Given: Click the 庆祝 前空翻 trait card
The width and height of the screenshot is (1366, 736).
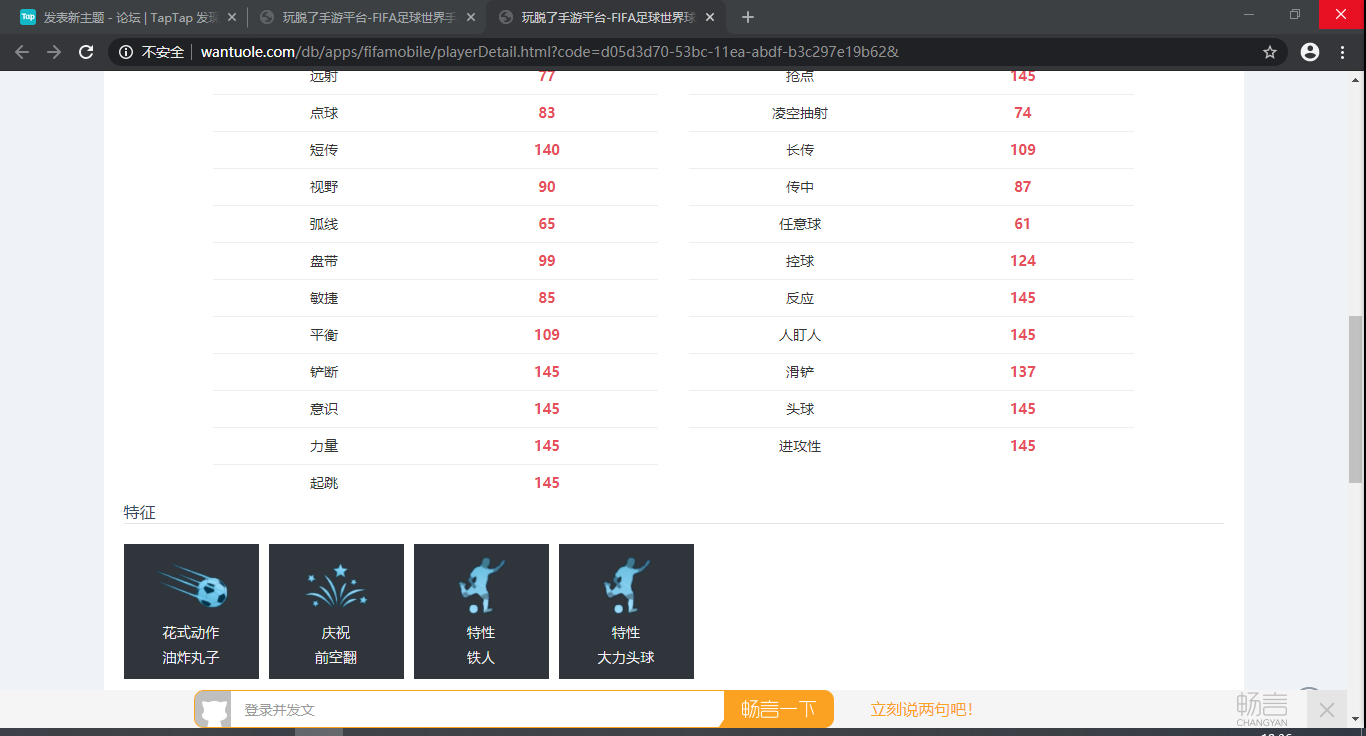Looking at the screenshot, I should (x=336, y=611).
